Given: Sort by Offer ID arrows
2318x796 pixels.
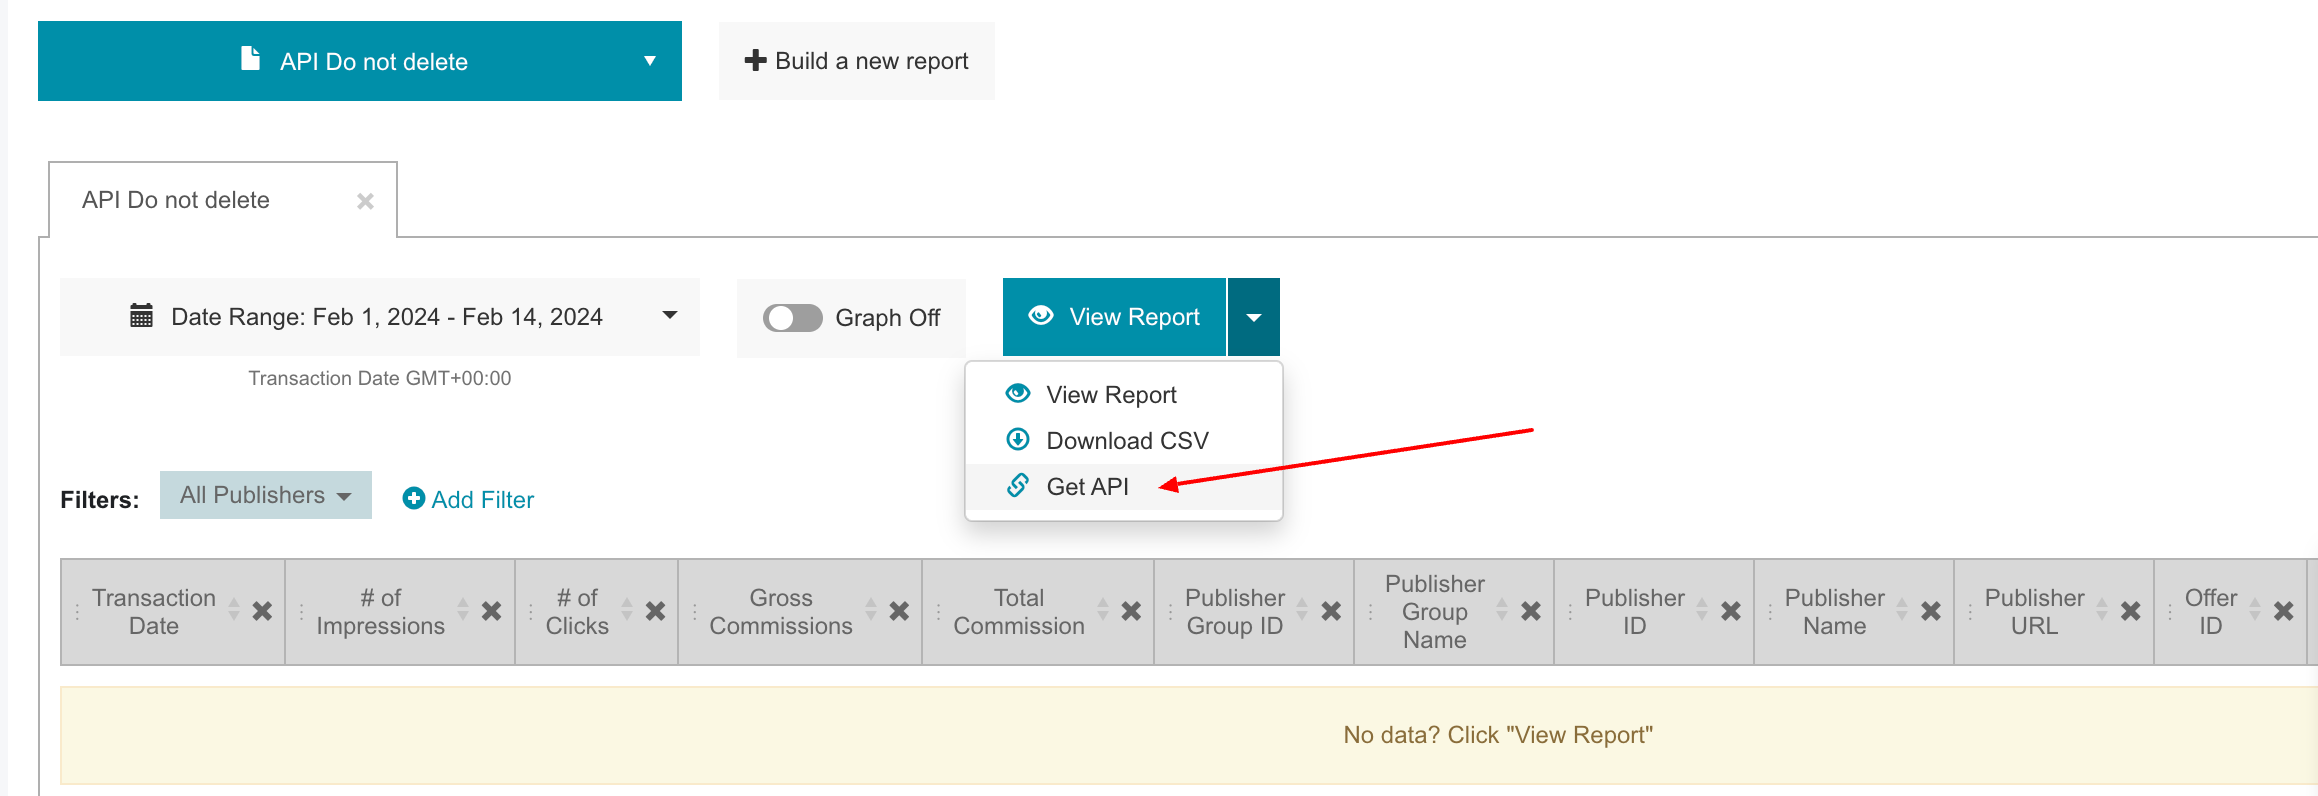Looking at the screenshot, I should click(x=2255, y=609).
